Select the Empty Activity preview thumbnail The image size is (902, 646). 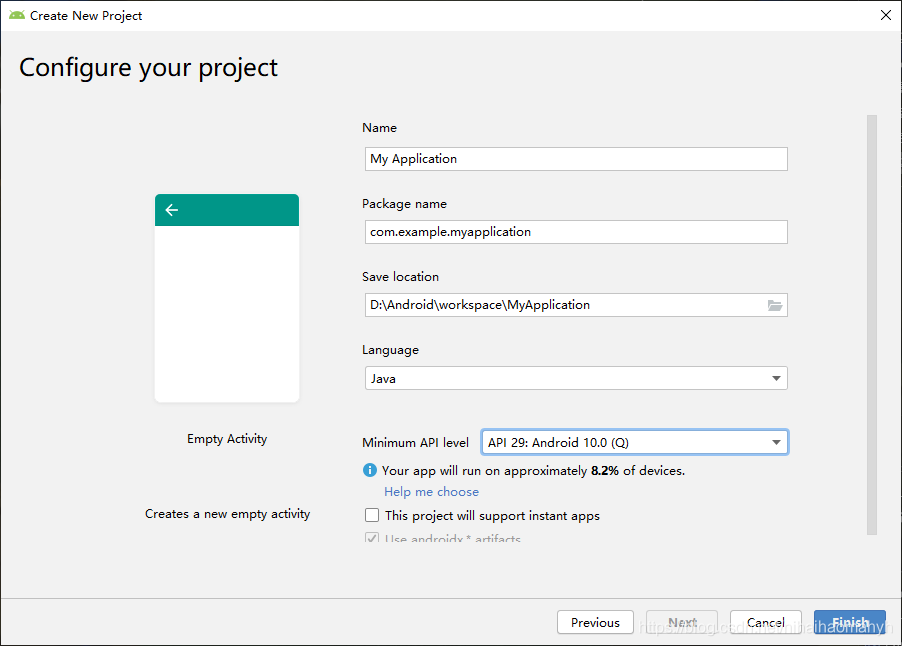[x=227, y=298]
